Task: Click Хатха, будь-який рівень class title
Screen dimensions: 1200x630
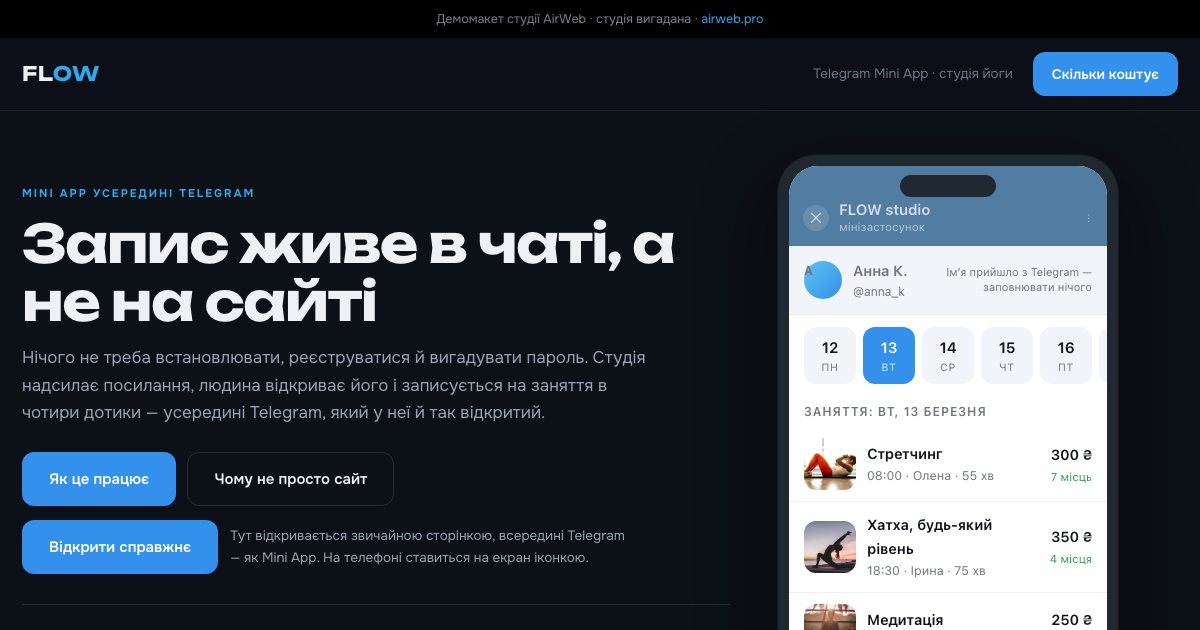Action: pos(930,537)
